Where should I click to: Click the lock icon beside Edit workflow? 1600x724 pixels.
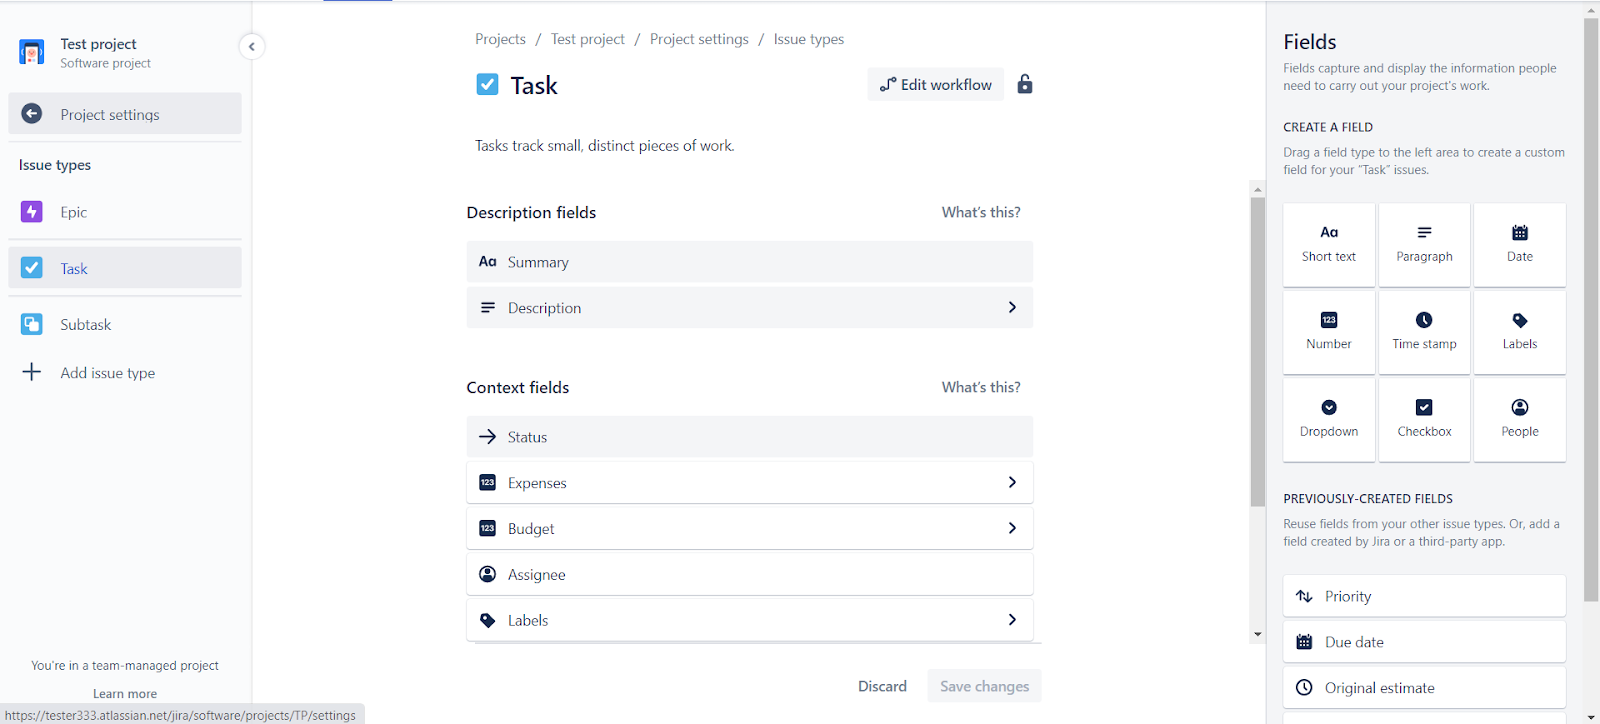click(1025, 84)
